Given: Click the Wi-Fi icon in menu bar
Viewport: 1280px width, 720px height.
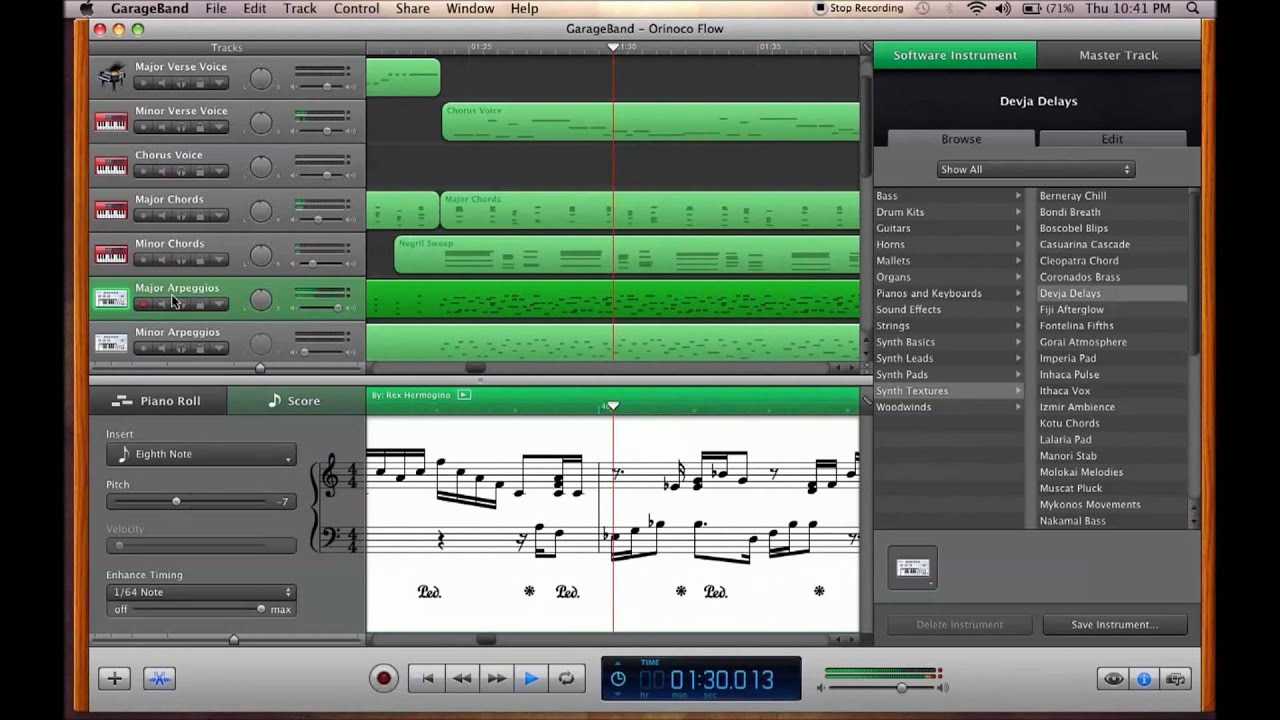Looking at the screenshot, I should (976, 9).
